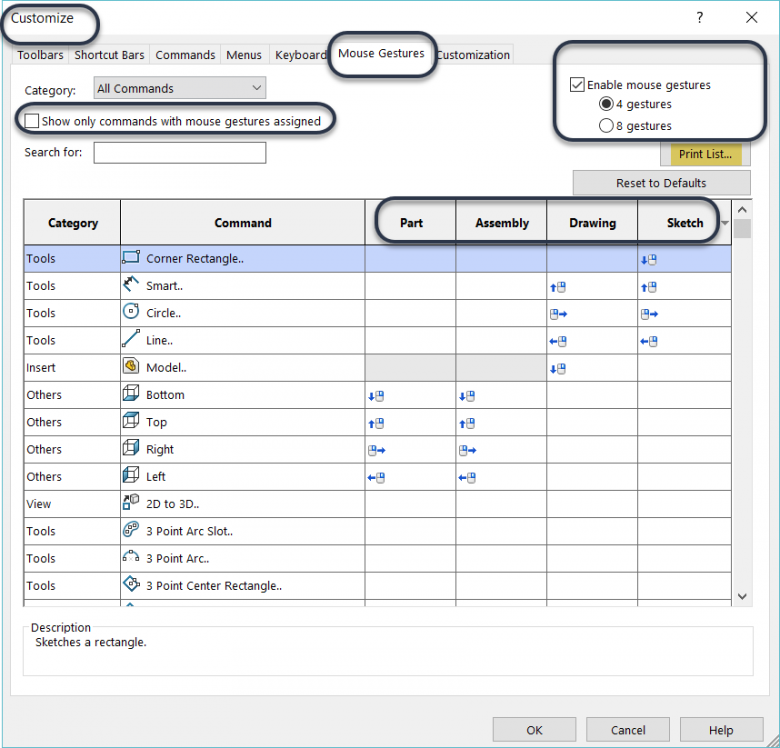Click Left's Assembly left-gesture icon
The image size is (780, 748).
coord(467,477)
